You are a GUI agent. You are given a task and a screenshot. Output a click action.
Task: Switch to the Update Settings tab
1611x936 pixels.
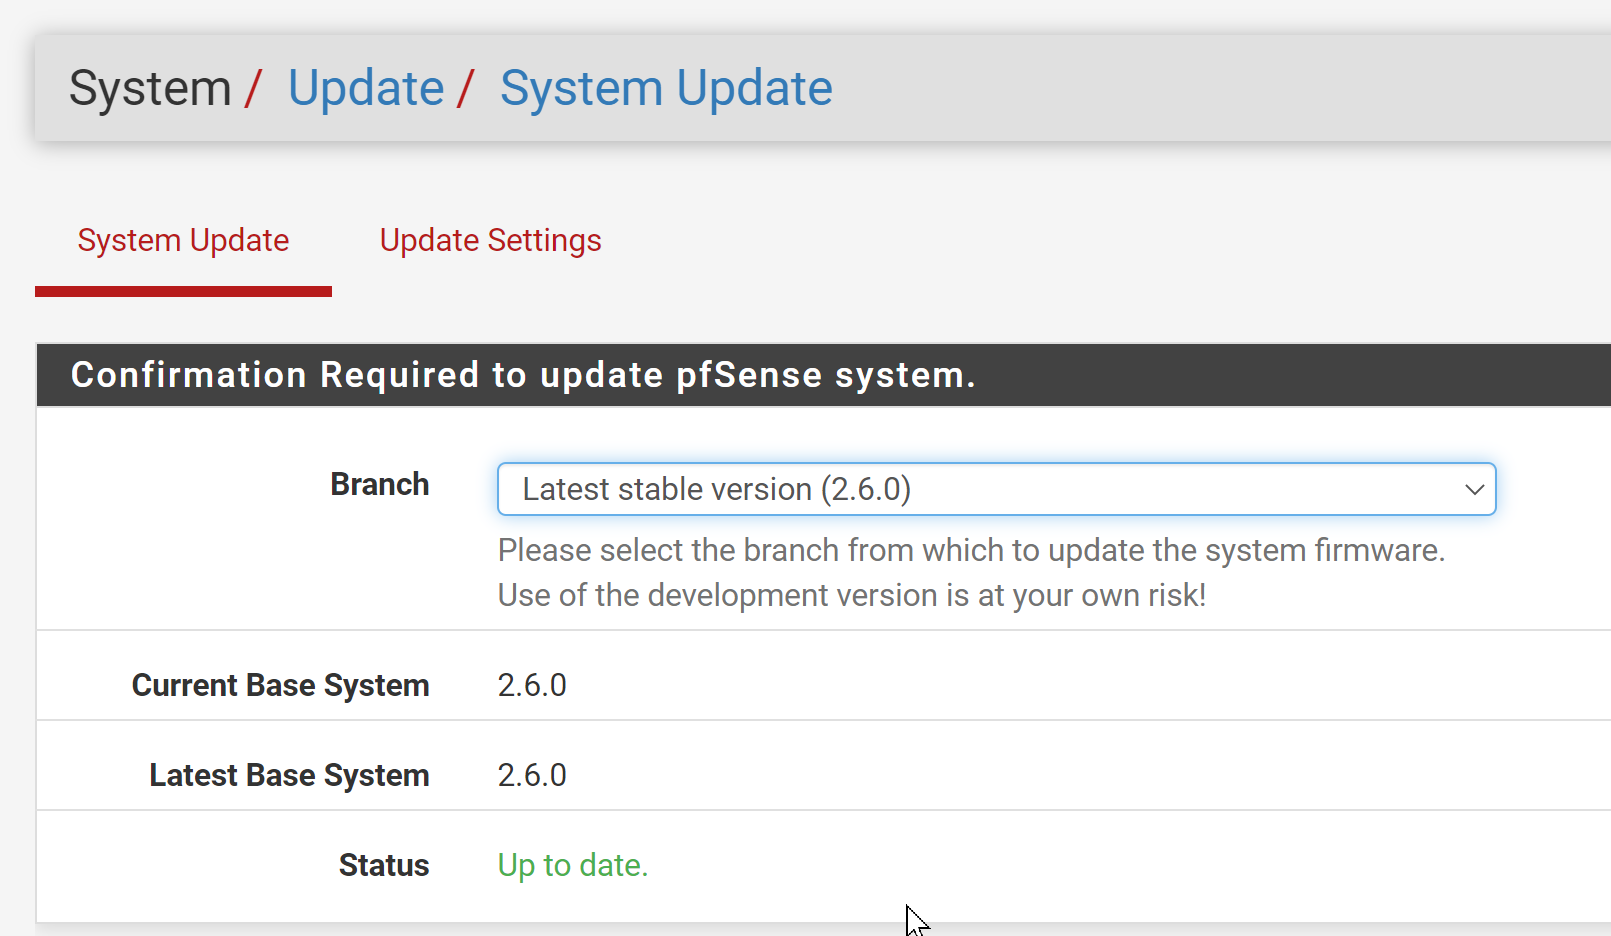click(490, 241)
